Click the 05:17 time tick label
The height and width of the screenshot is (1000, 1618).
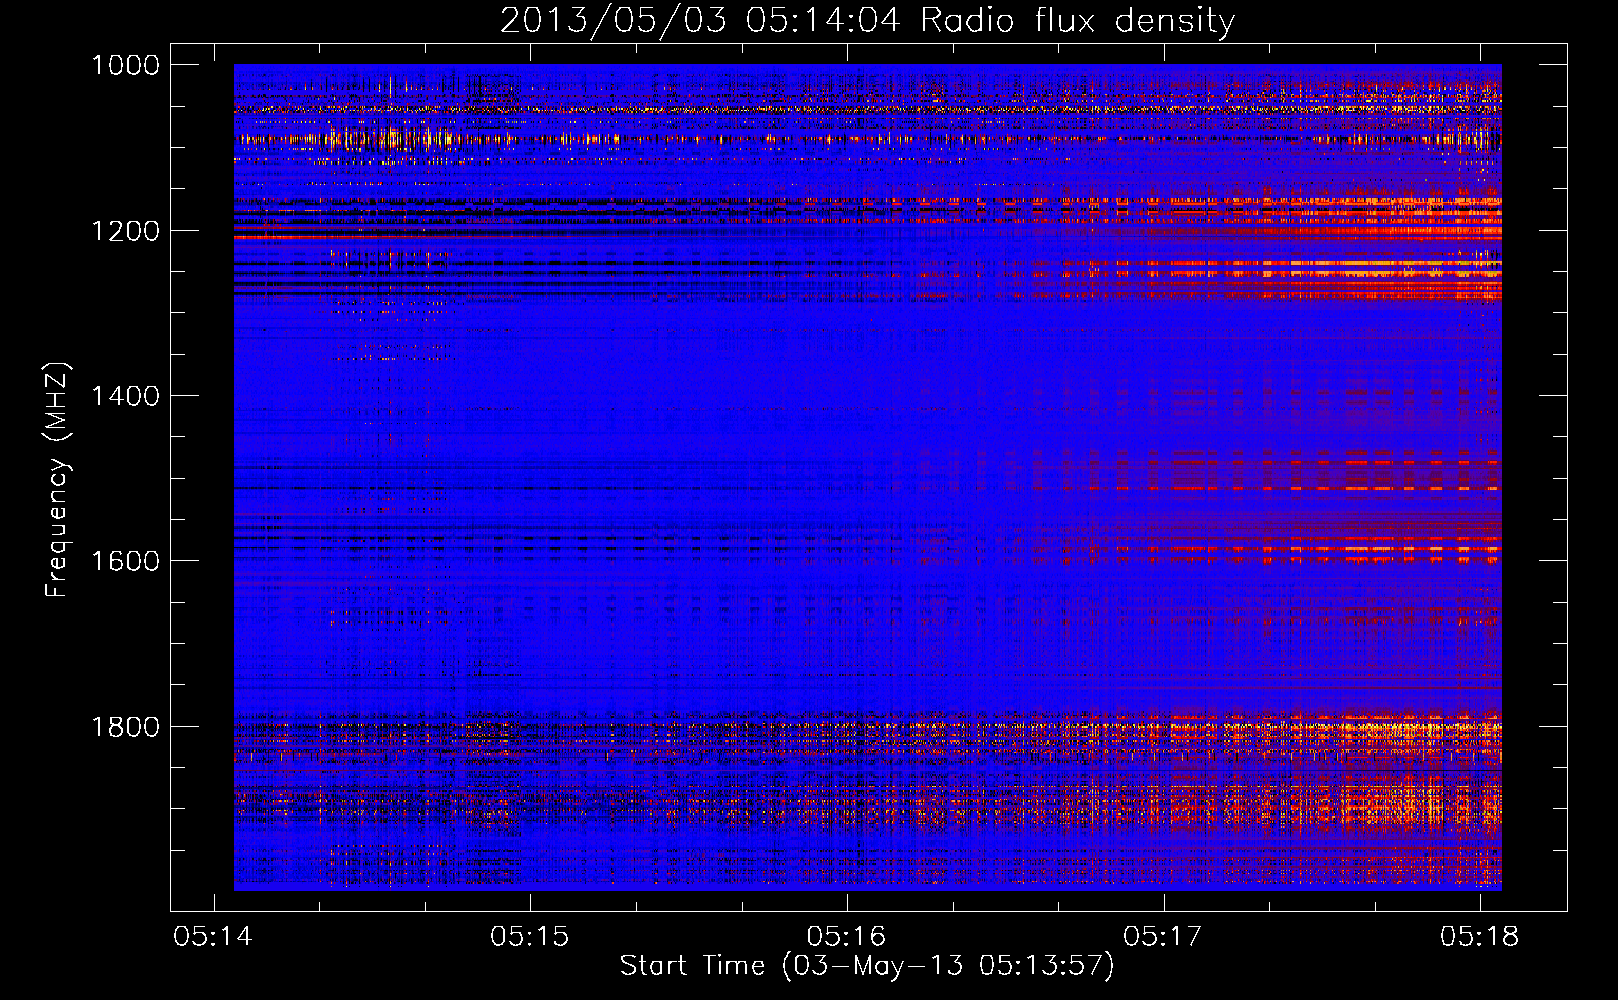pyautogui.click(x=1163, y=936)
